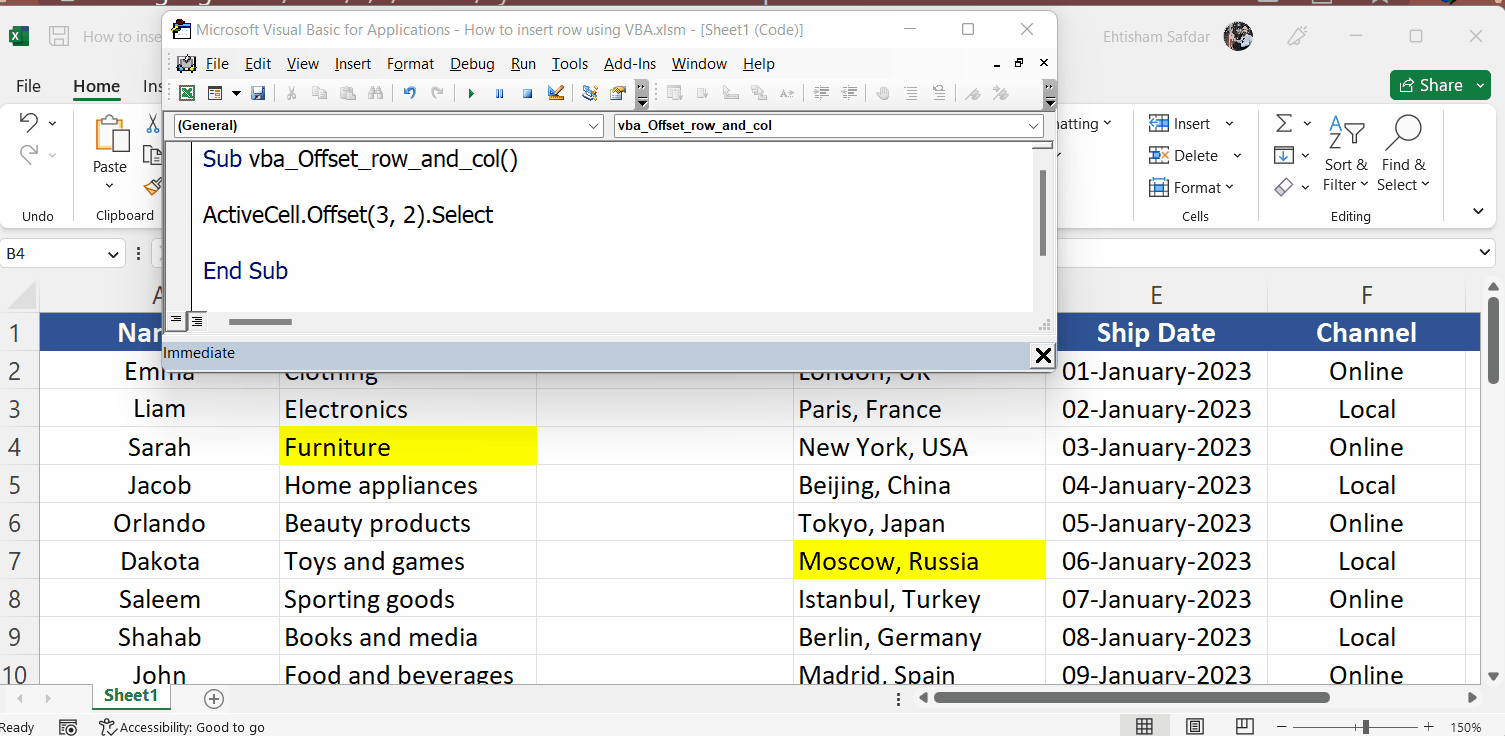
Task: Click the Break icon to pause execution
Action: 497,93
